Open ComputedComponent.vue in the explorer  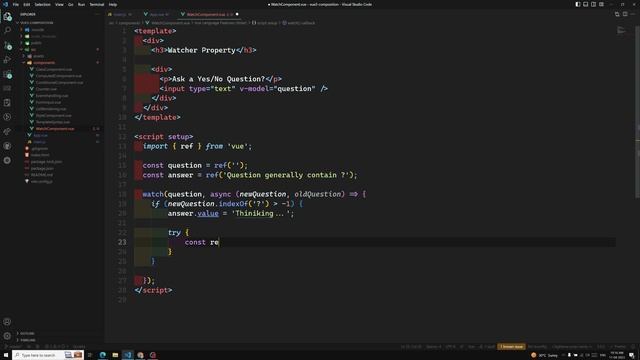(58, 76)
